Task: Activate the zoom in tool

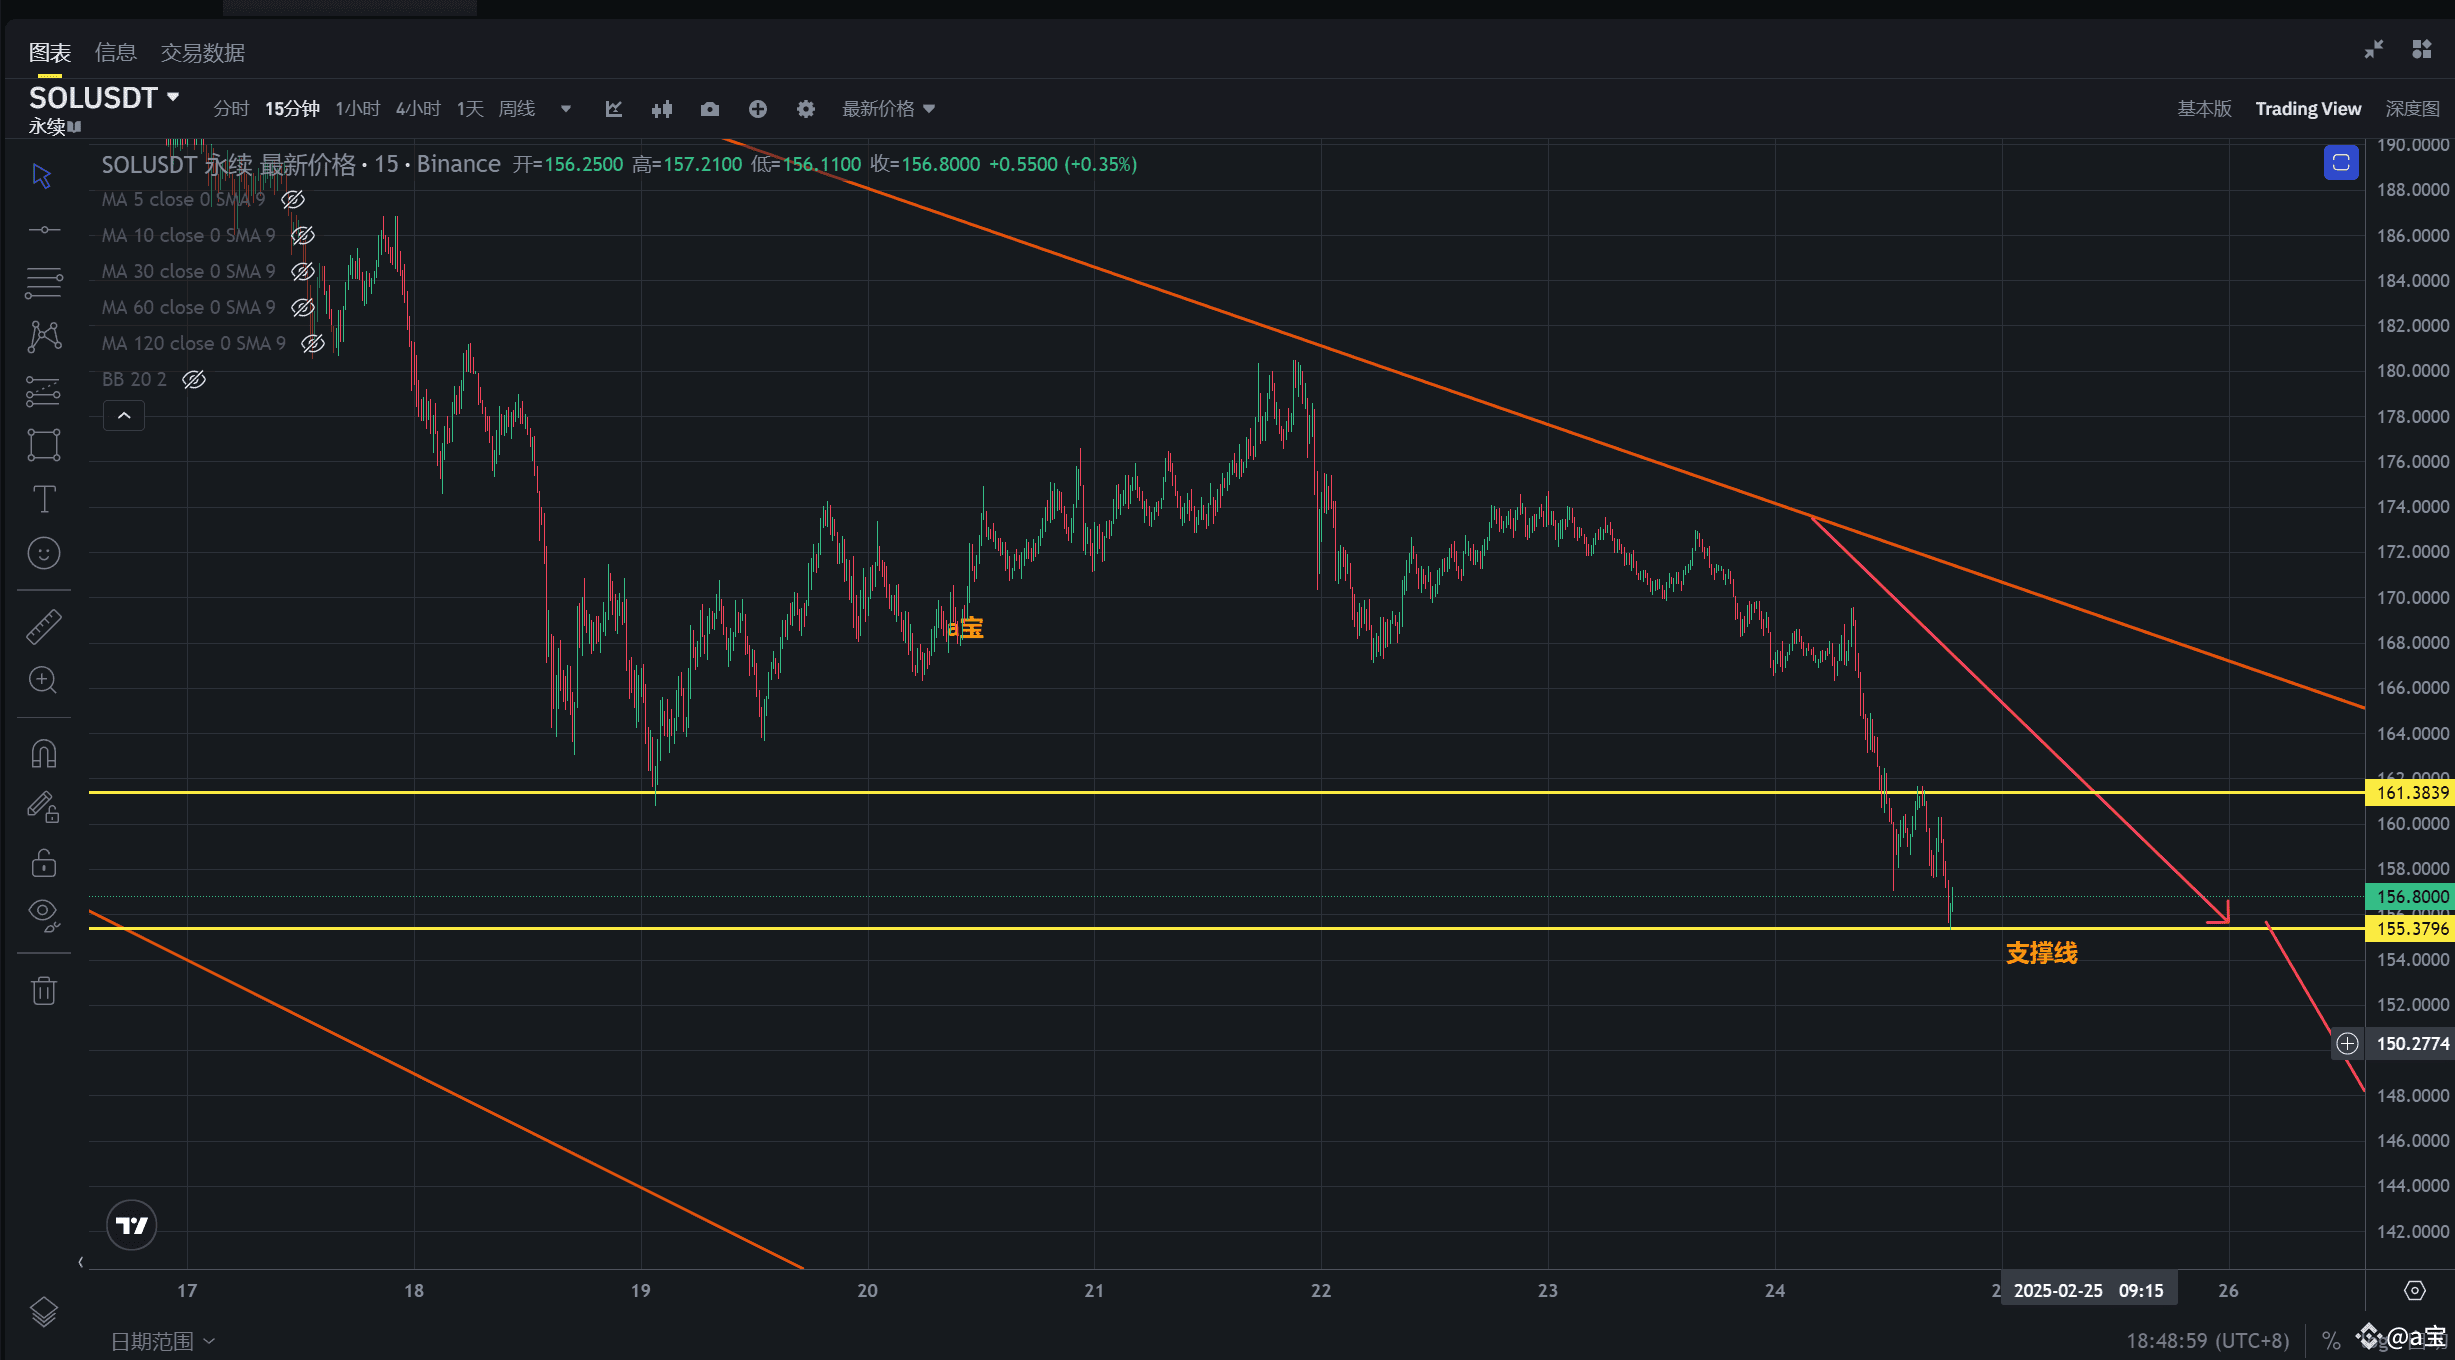Action: pos(43,680)
